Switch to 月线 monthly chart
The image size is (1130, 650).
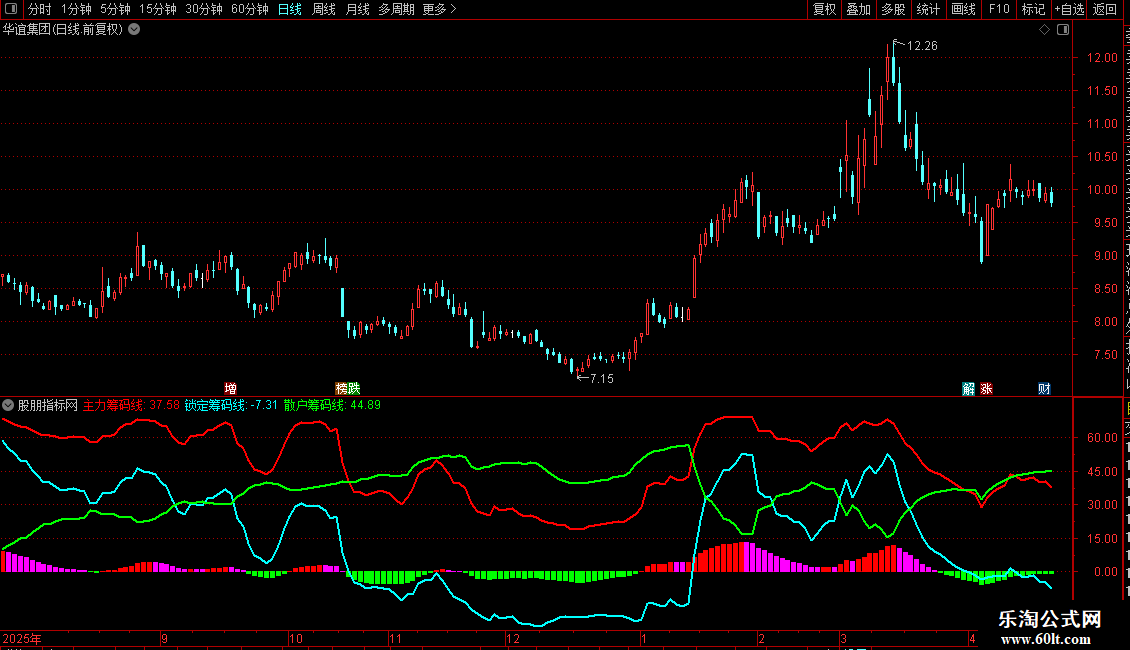point(357,9)
